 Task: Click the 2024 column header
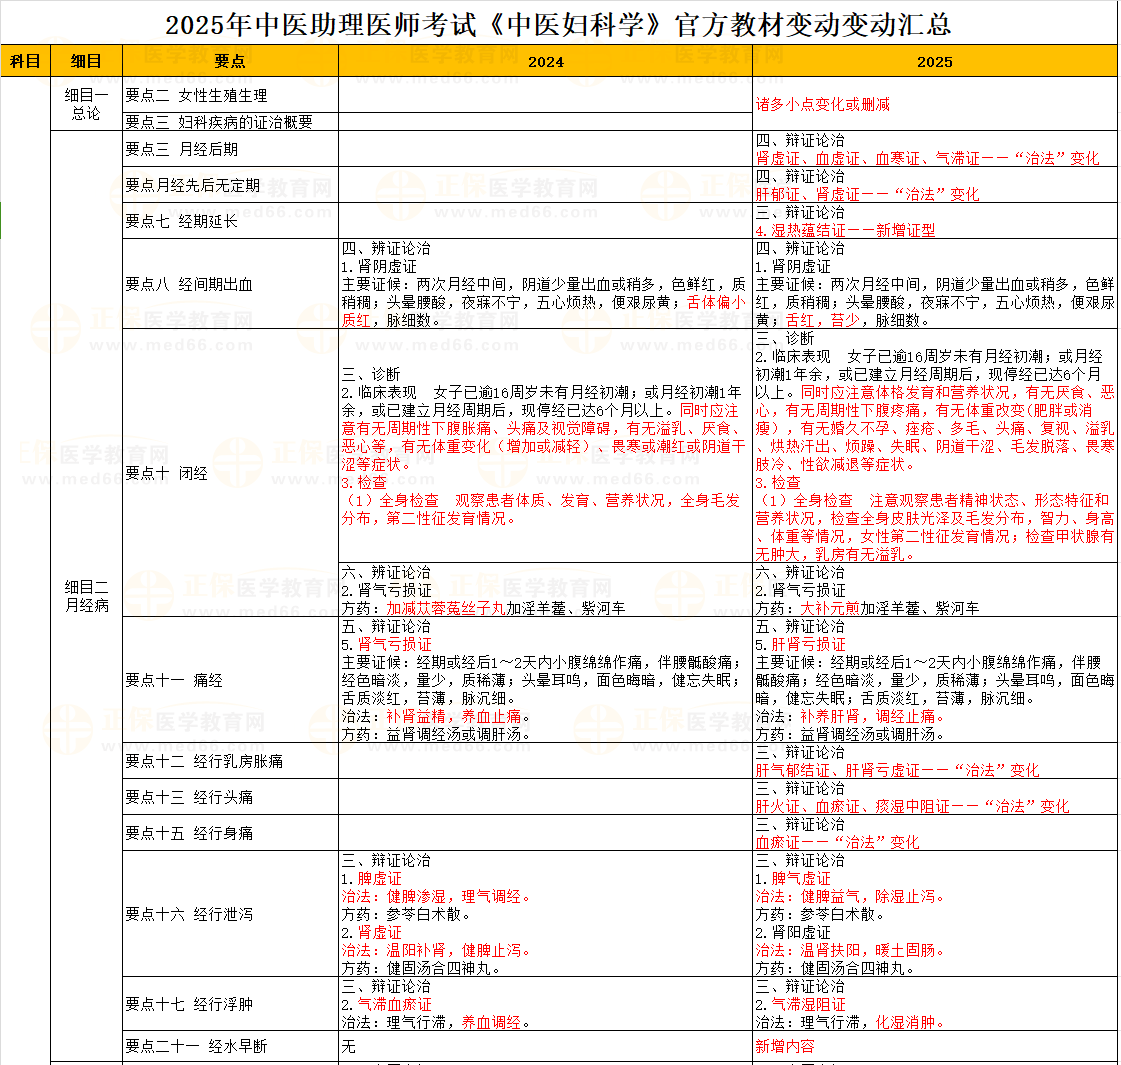click(545, 61)
